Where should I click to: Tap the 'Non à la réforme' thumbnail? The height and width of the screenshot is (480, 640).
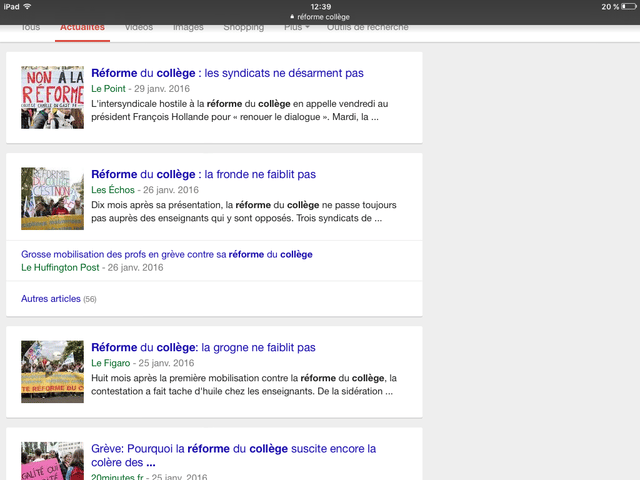52,97
